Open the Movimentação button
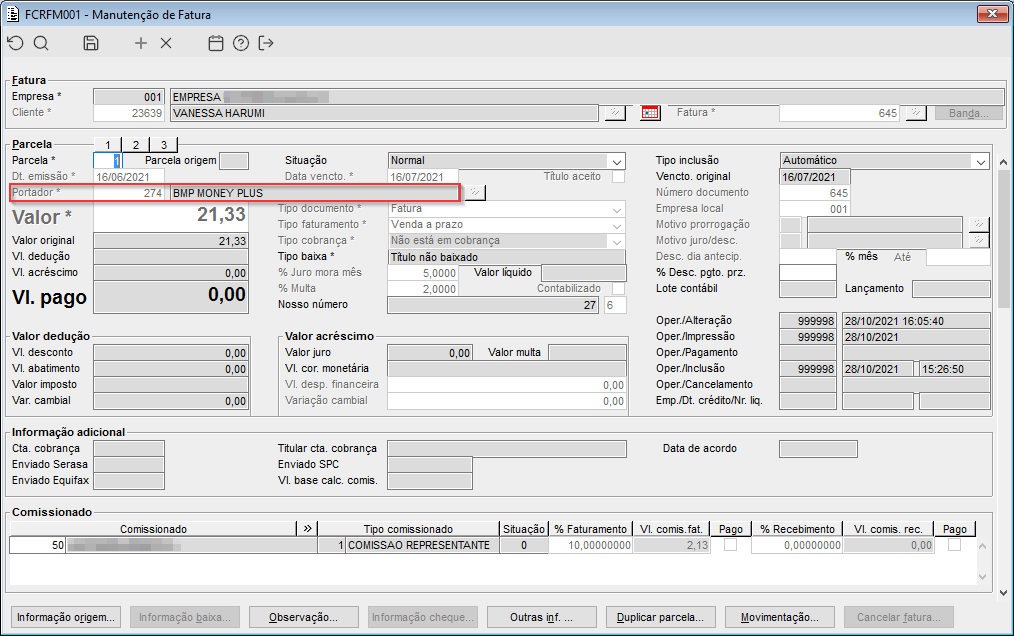 coord(779,616)
